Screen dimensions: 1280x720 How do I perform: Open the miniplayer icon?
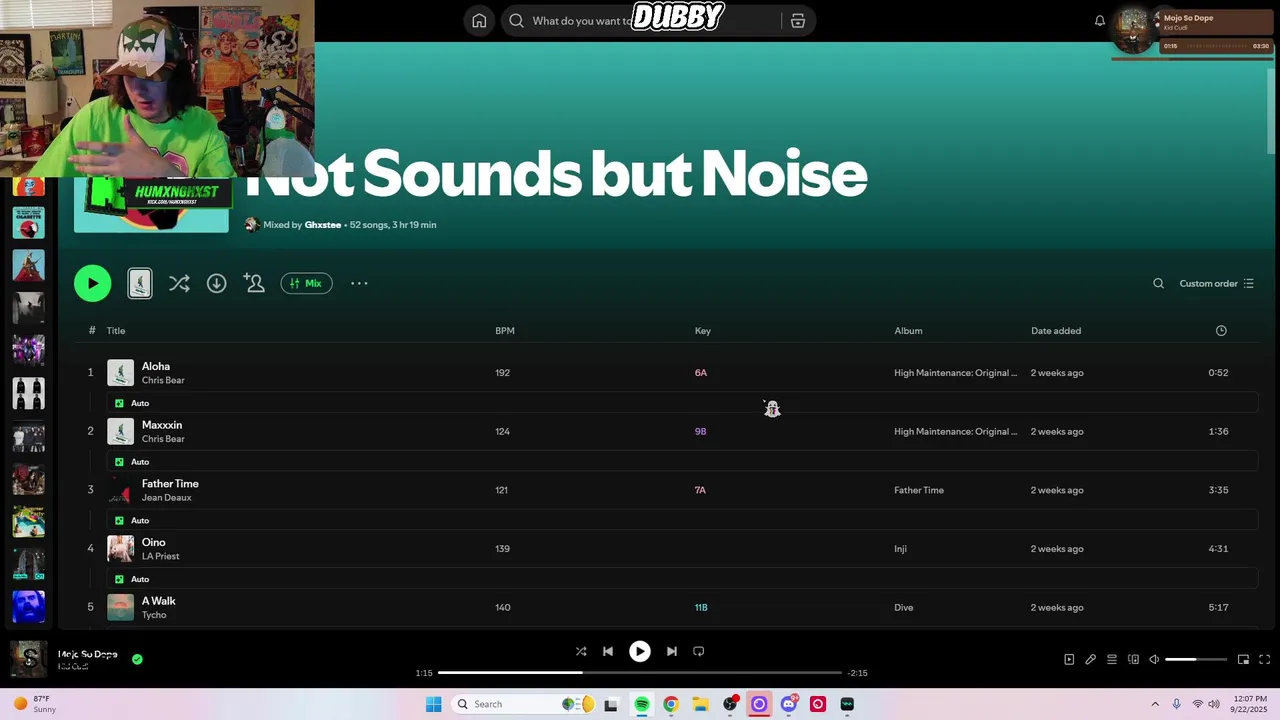click(1243, 659)
